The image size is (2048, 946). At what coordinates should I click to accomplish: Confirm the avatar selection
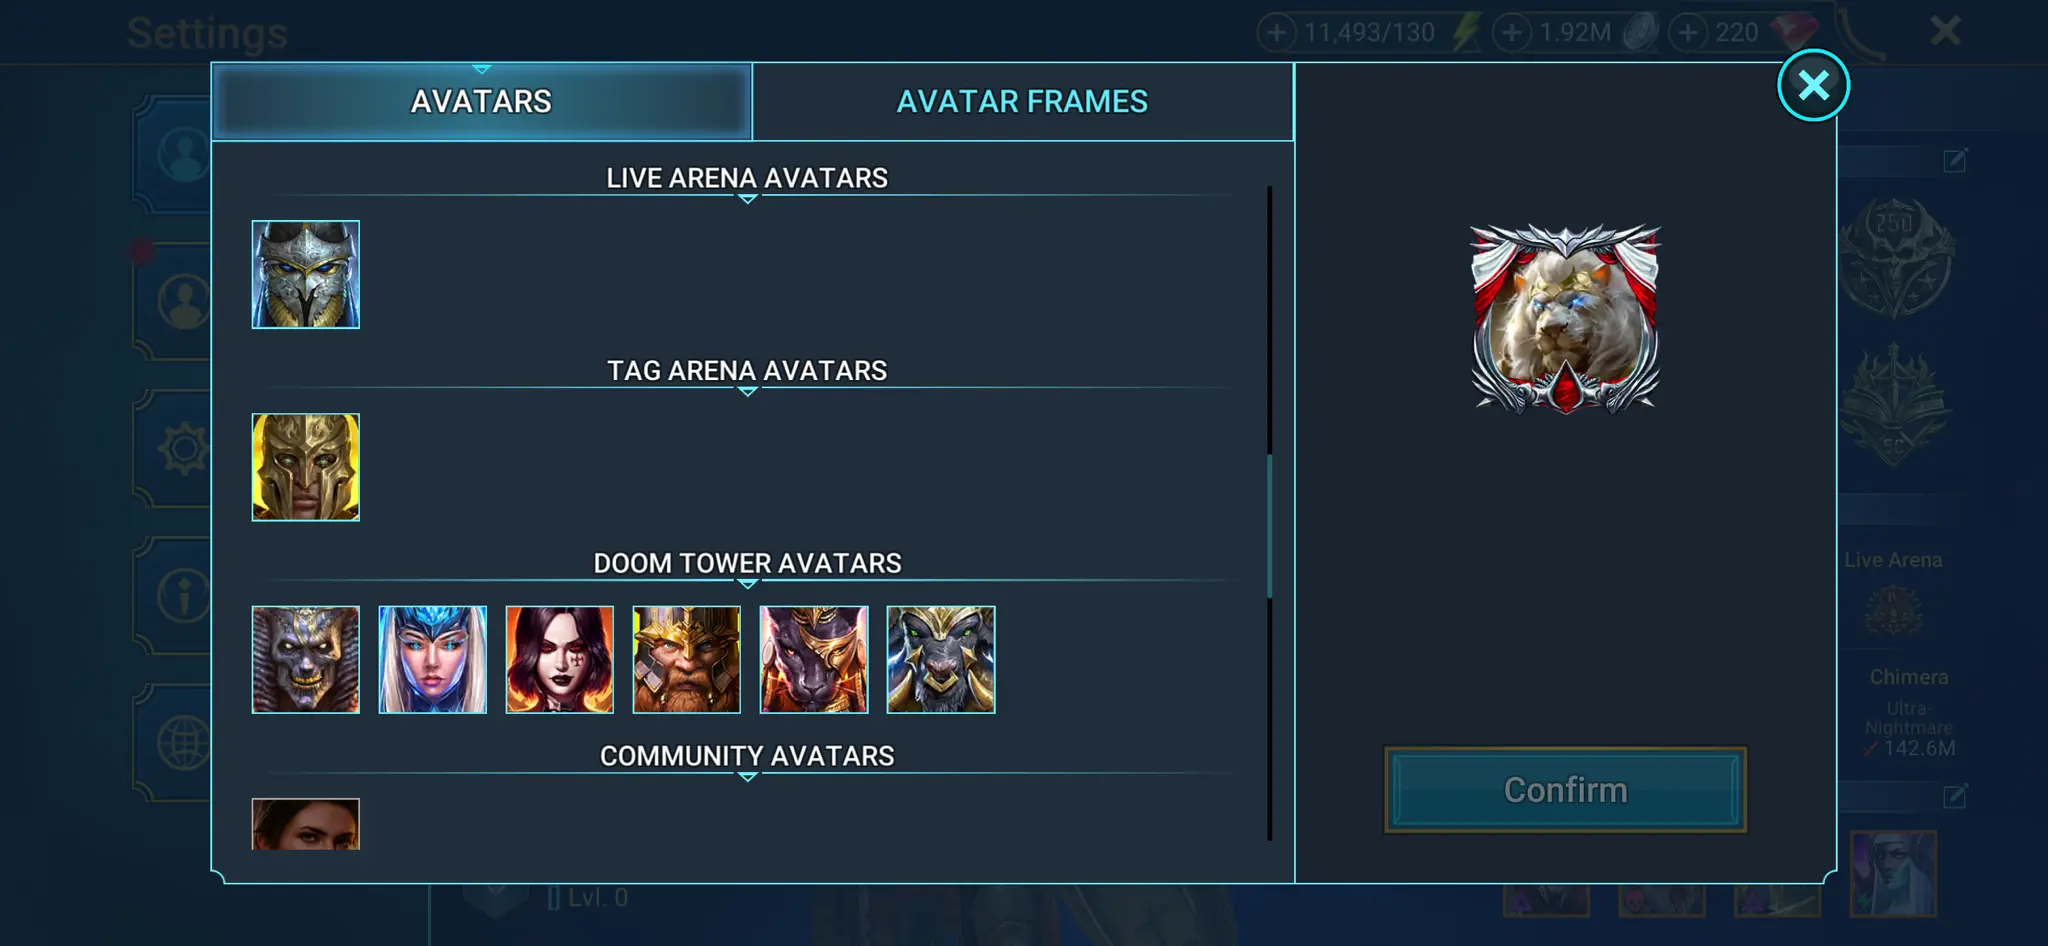[x=1565, y=790]
